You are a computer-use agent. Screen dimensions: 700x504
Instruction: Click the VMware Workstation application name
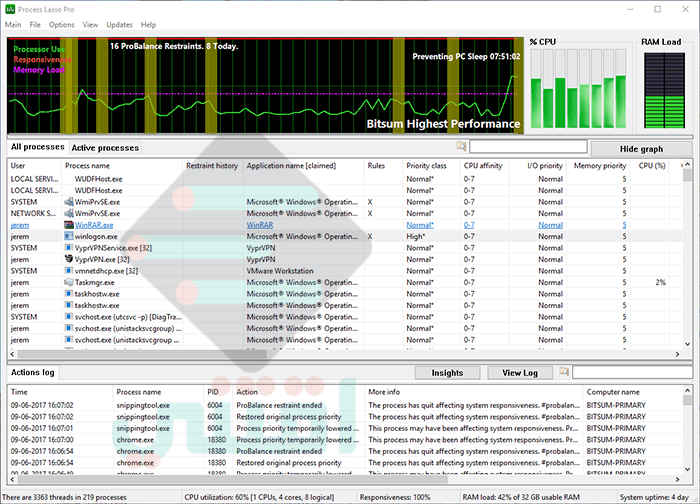coord(280,271)
